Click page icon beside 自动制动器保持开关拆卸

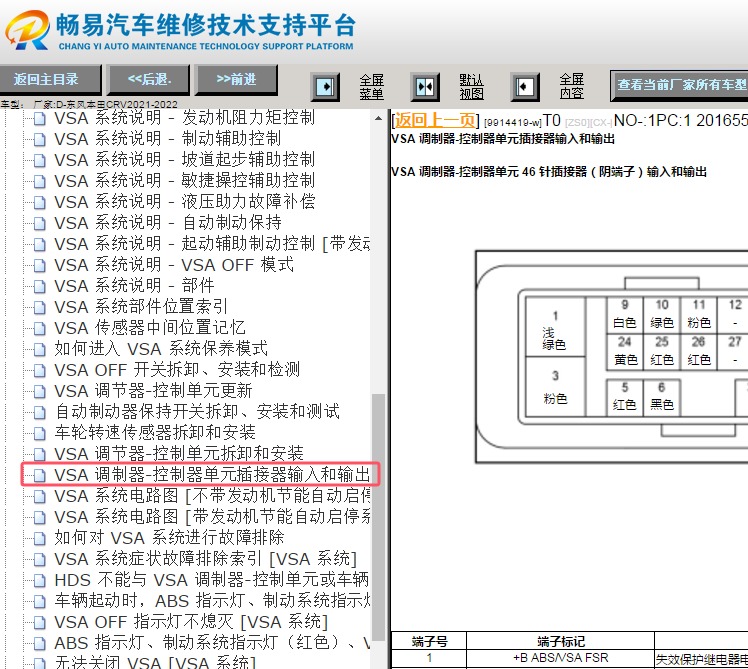click(x=40, y=412)
